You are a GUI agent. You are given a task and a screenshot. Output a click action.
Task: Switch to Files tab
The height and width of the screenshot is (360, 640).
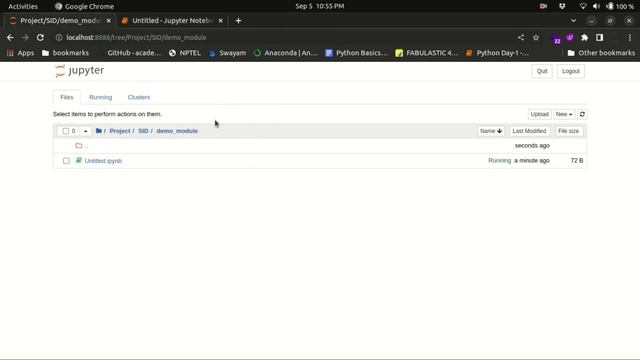coord(67,97)
